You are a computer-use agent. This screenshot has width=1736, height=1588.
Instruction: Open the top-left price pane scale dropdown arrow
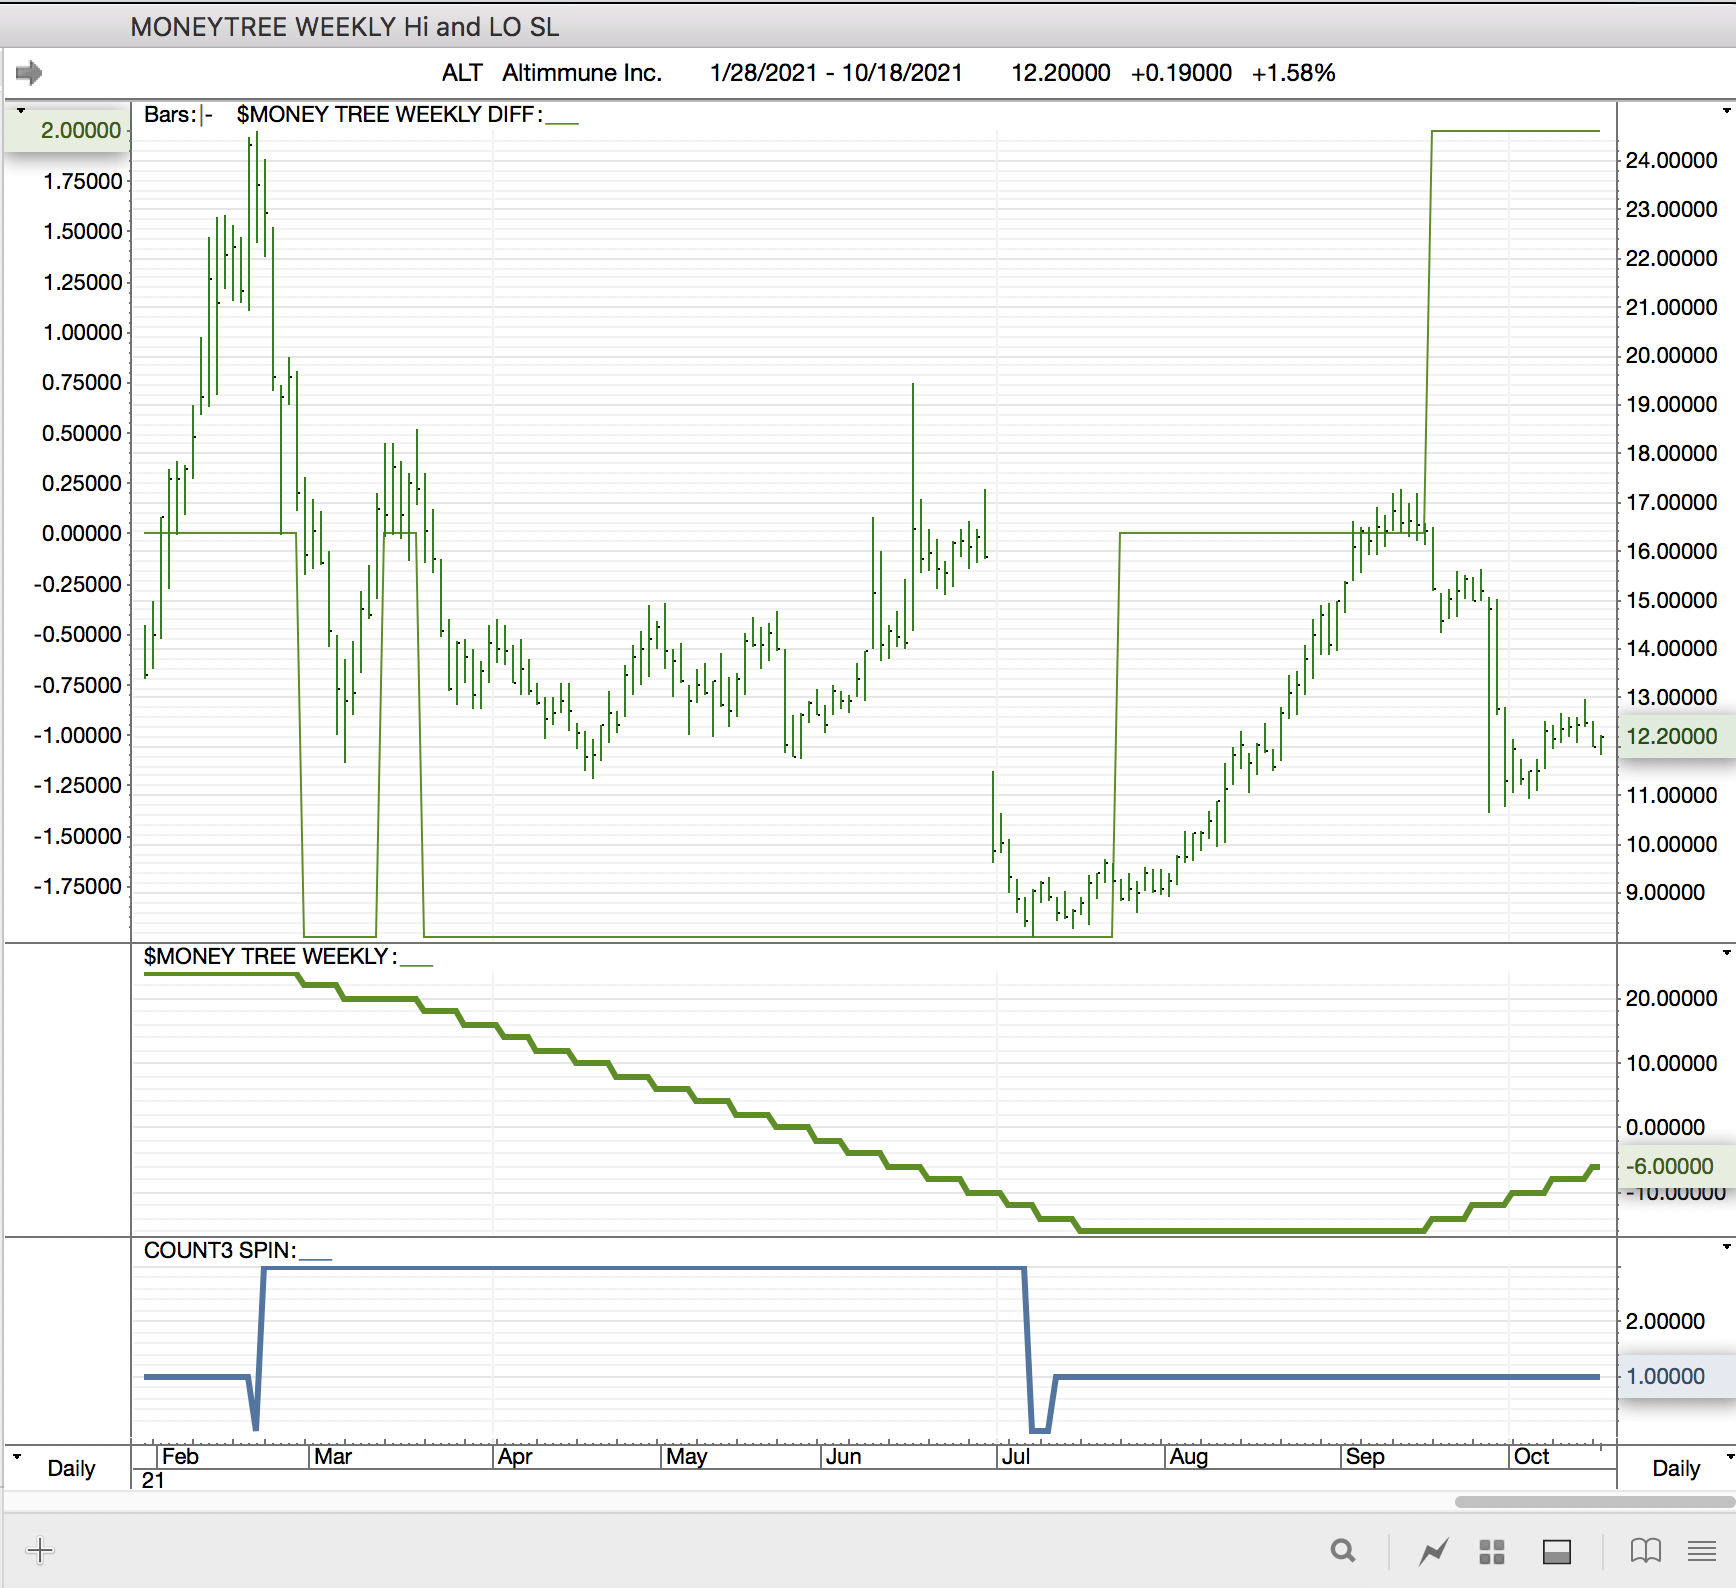pos(20,111)
